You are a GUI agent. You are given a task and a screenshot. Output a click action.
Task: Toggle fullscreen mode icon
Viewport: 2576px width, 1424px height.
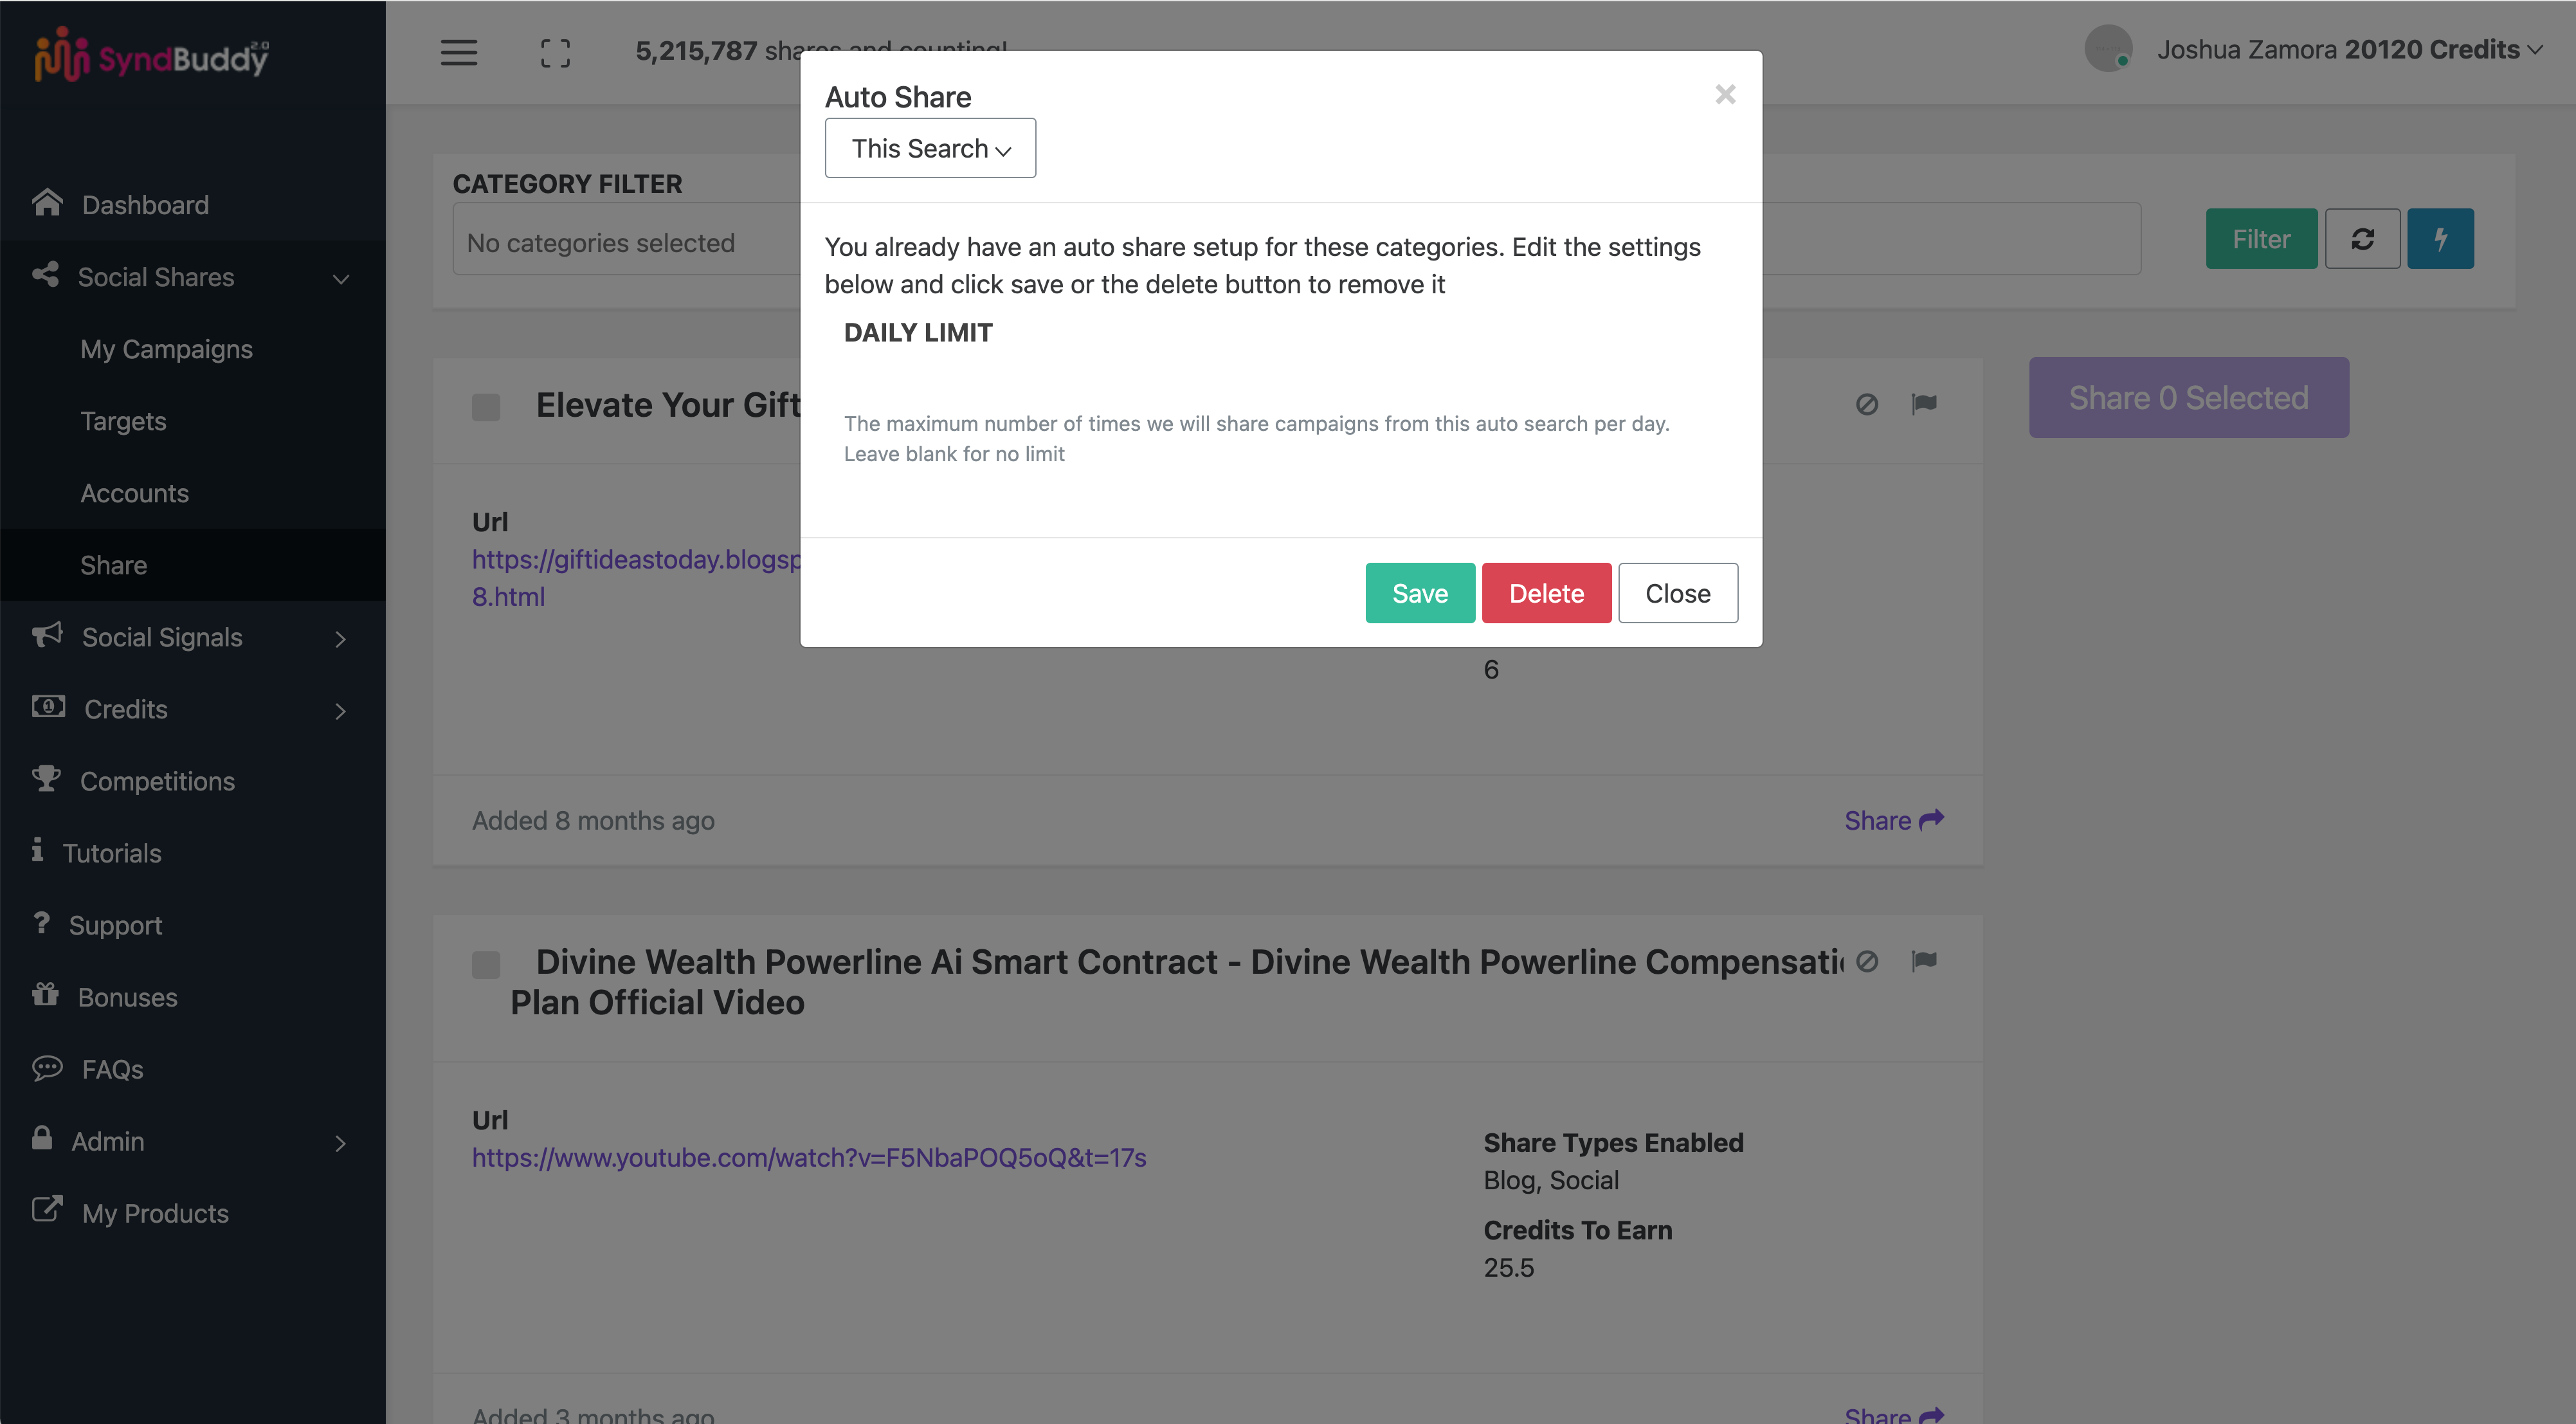point(555,52)
